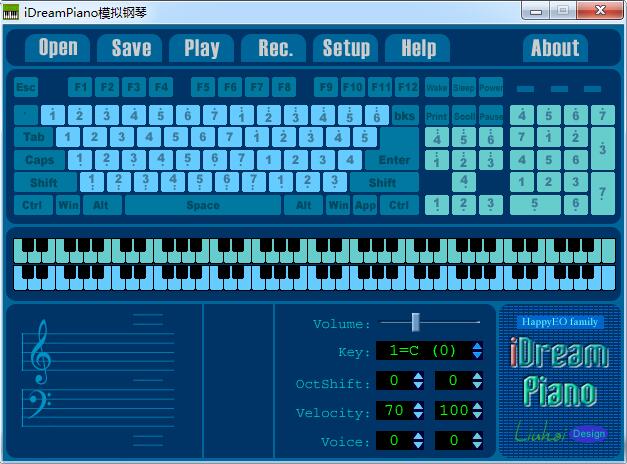Increase the first Voice value
This screenshot has width=627, height=464.
tap(418, 436)
